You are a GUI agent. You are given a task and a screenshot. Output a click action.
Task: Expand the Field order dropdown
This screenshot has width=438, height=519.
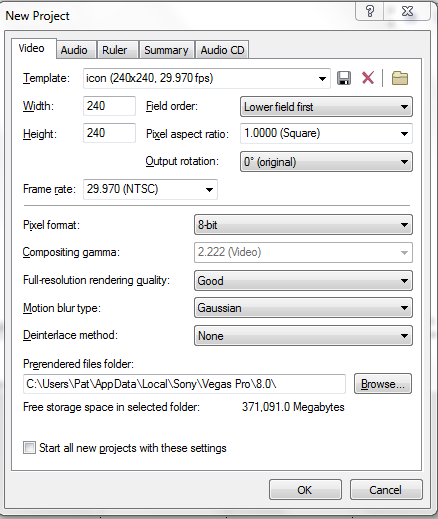click(x=326, y=107)
